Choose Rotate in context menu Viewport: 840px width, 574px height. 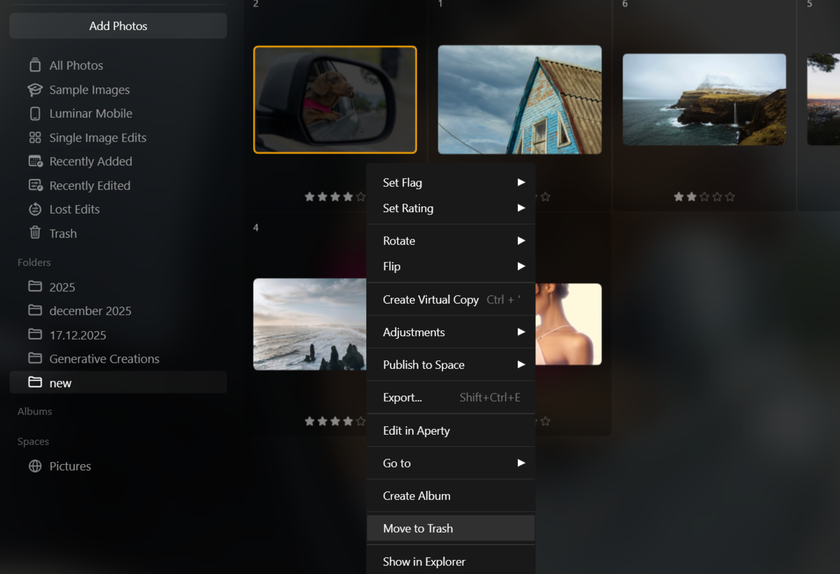pos(451,241)
